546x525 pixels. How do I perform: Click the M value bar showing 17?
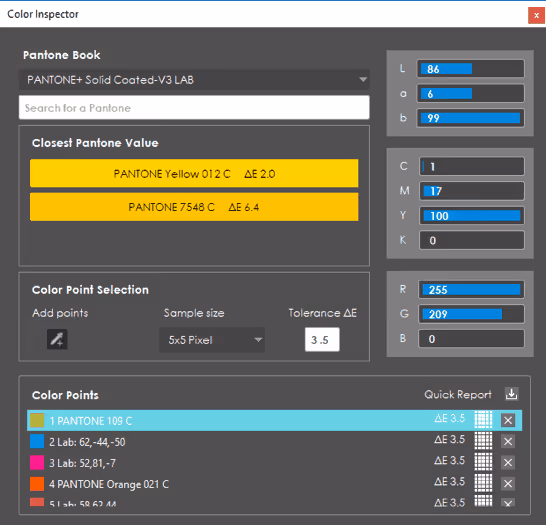click(x=472, y=191)
